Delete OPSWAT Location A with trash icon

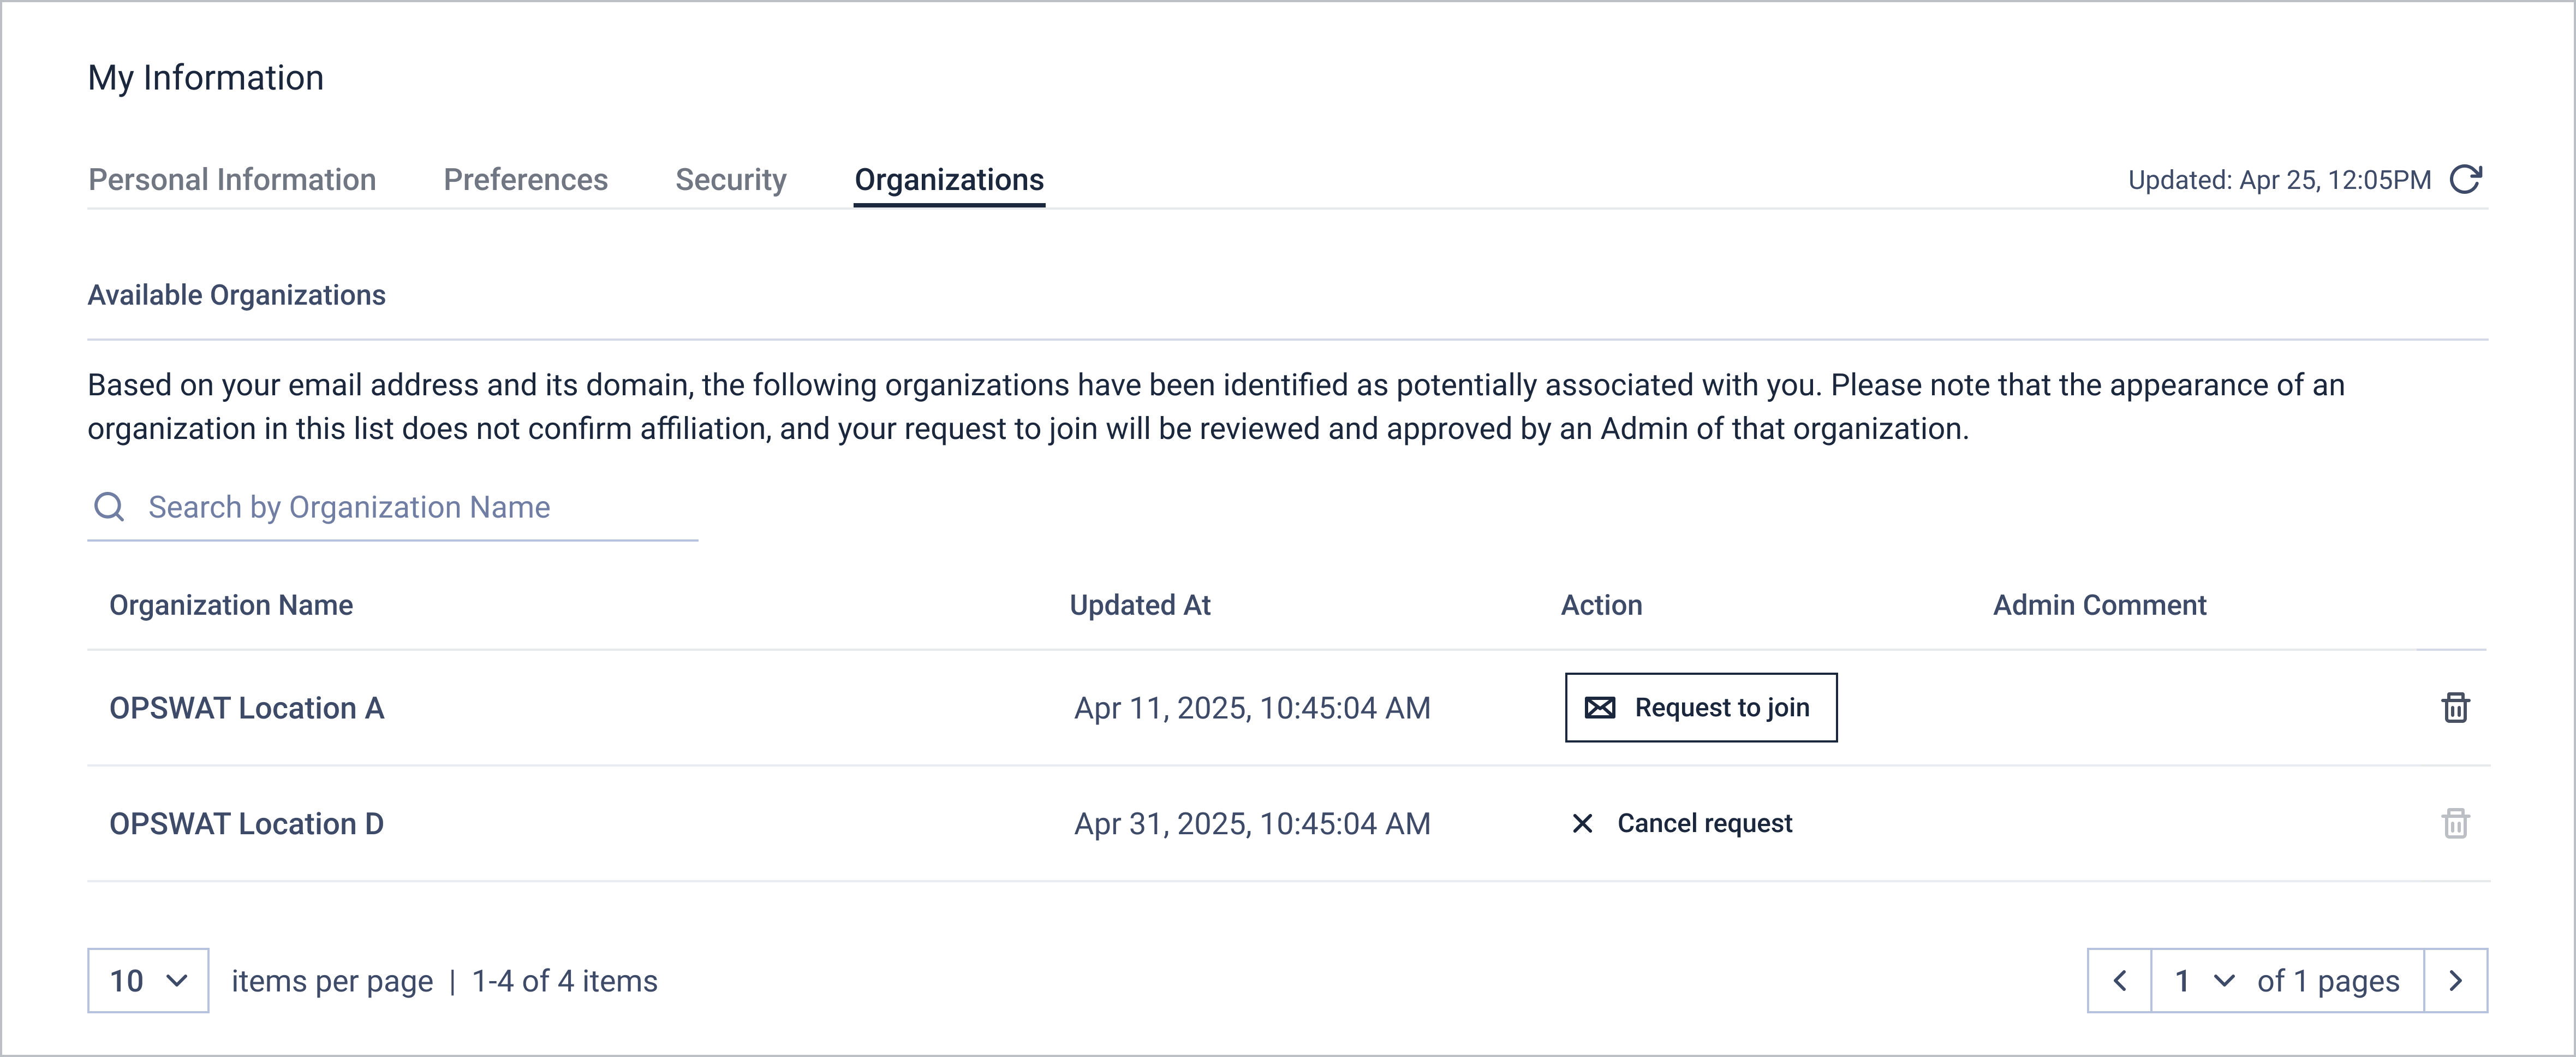pos(2455,708)
